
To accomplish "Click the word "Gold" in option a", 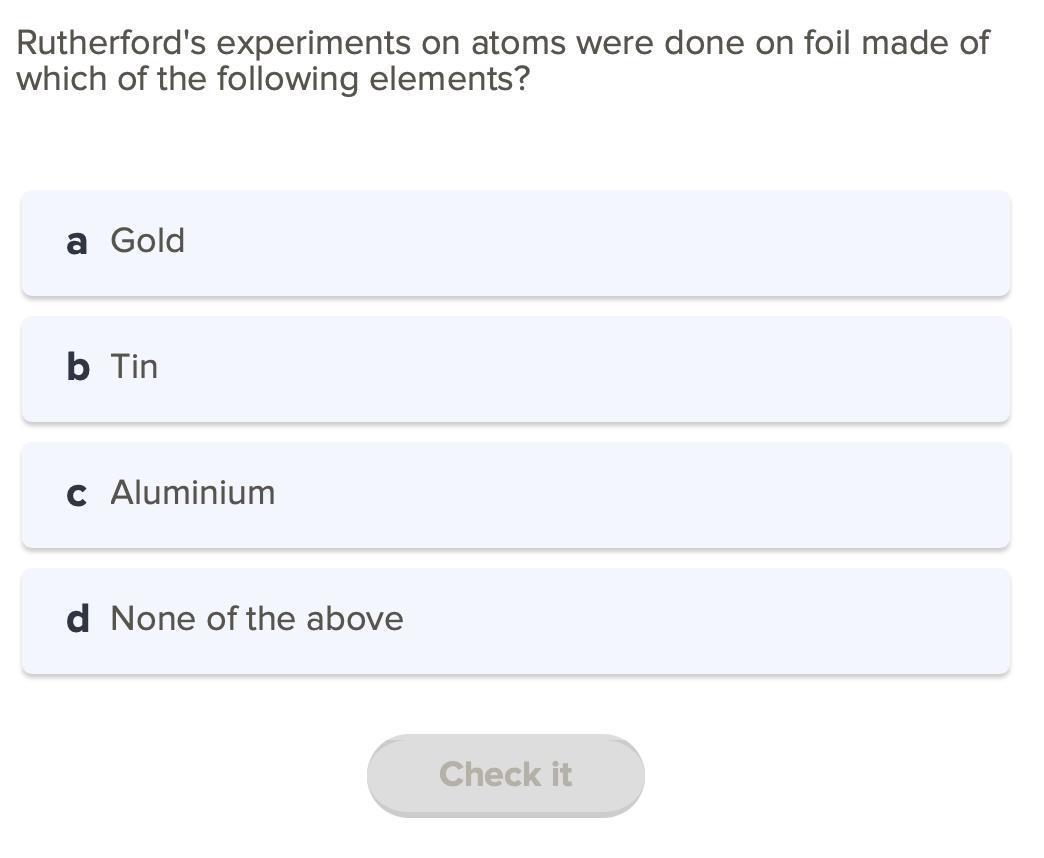I will click(147, 241).
